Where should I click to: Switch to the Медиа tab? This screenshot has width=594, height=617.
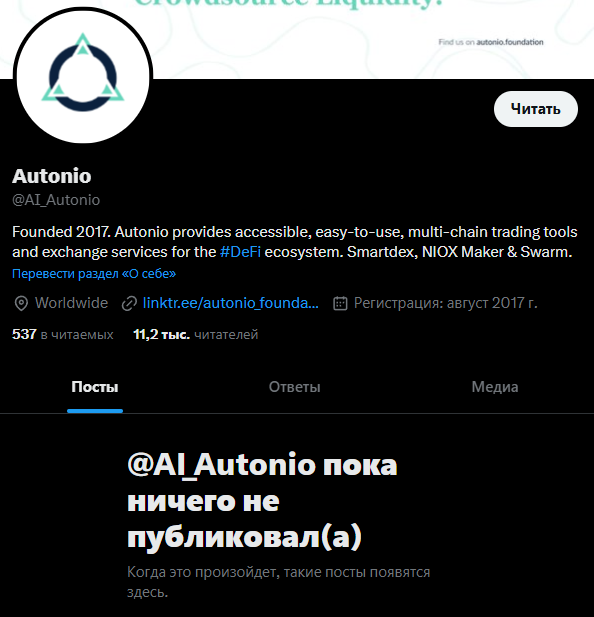495,387
